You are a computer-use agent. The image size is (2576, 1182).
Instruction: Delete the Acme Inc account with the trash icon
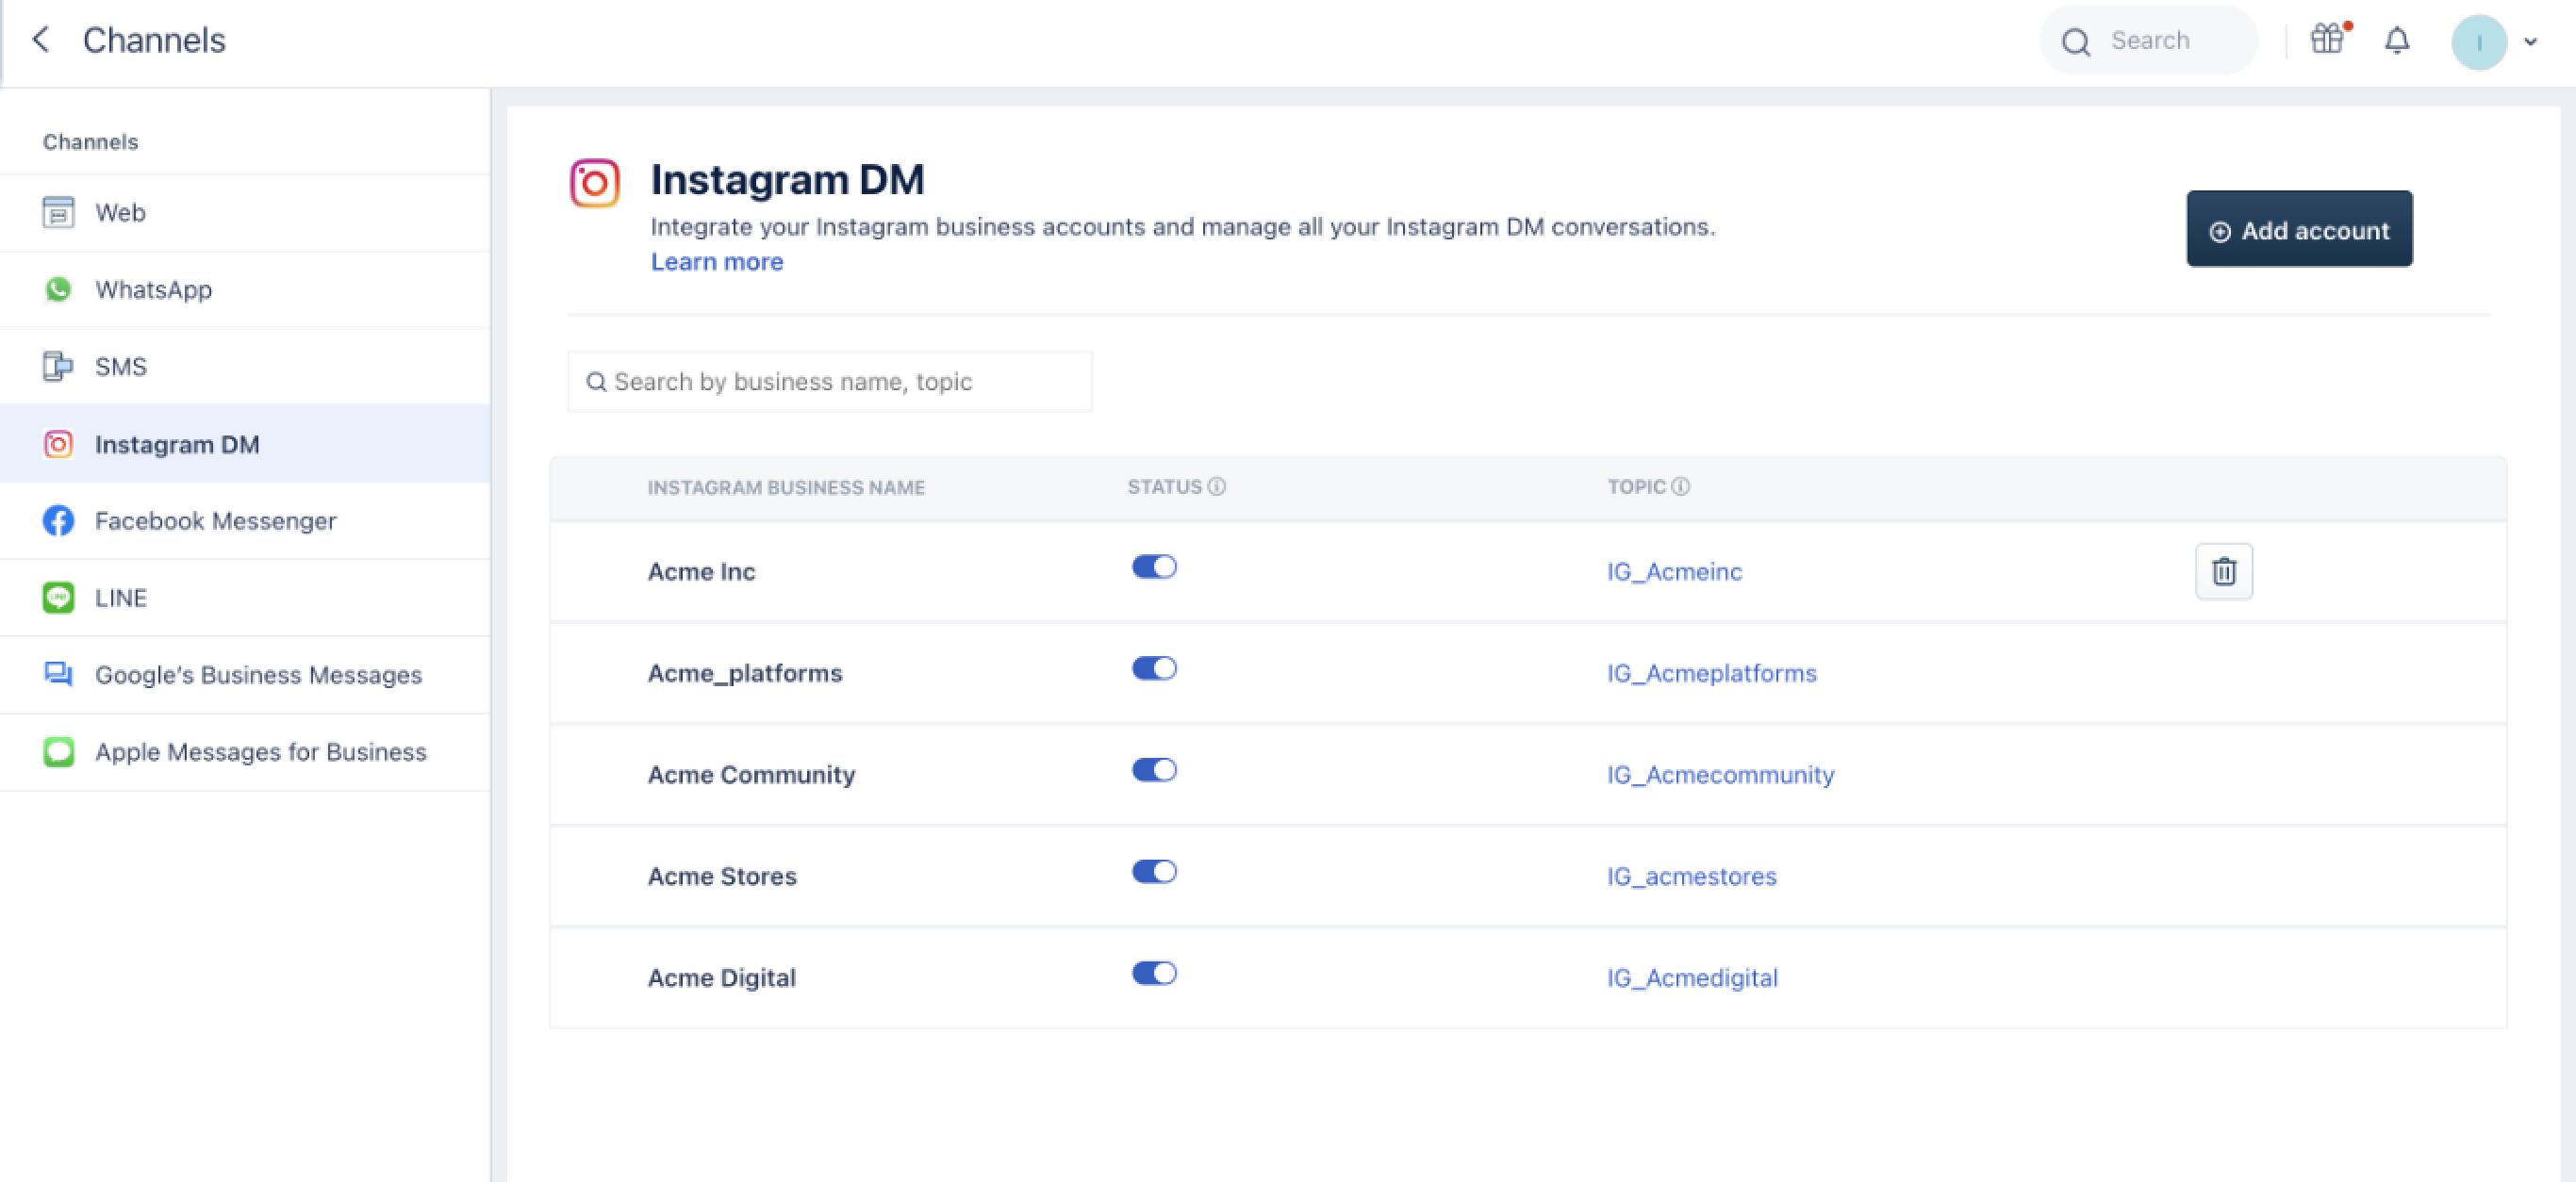pos(2223,571)
